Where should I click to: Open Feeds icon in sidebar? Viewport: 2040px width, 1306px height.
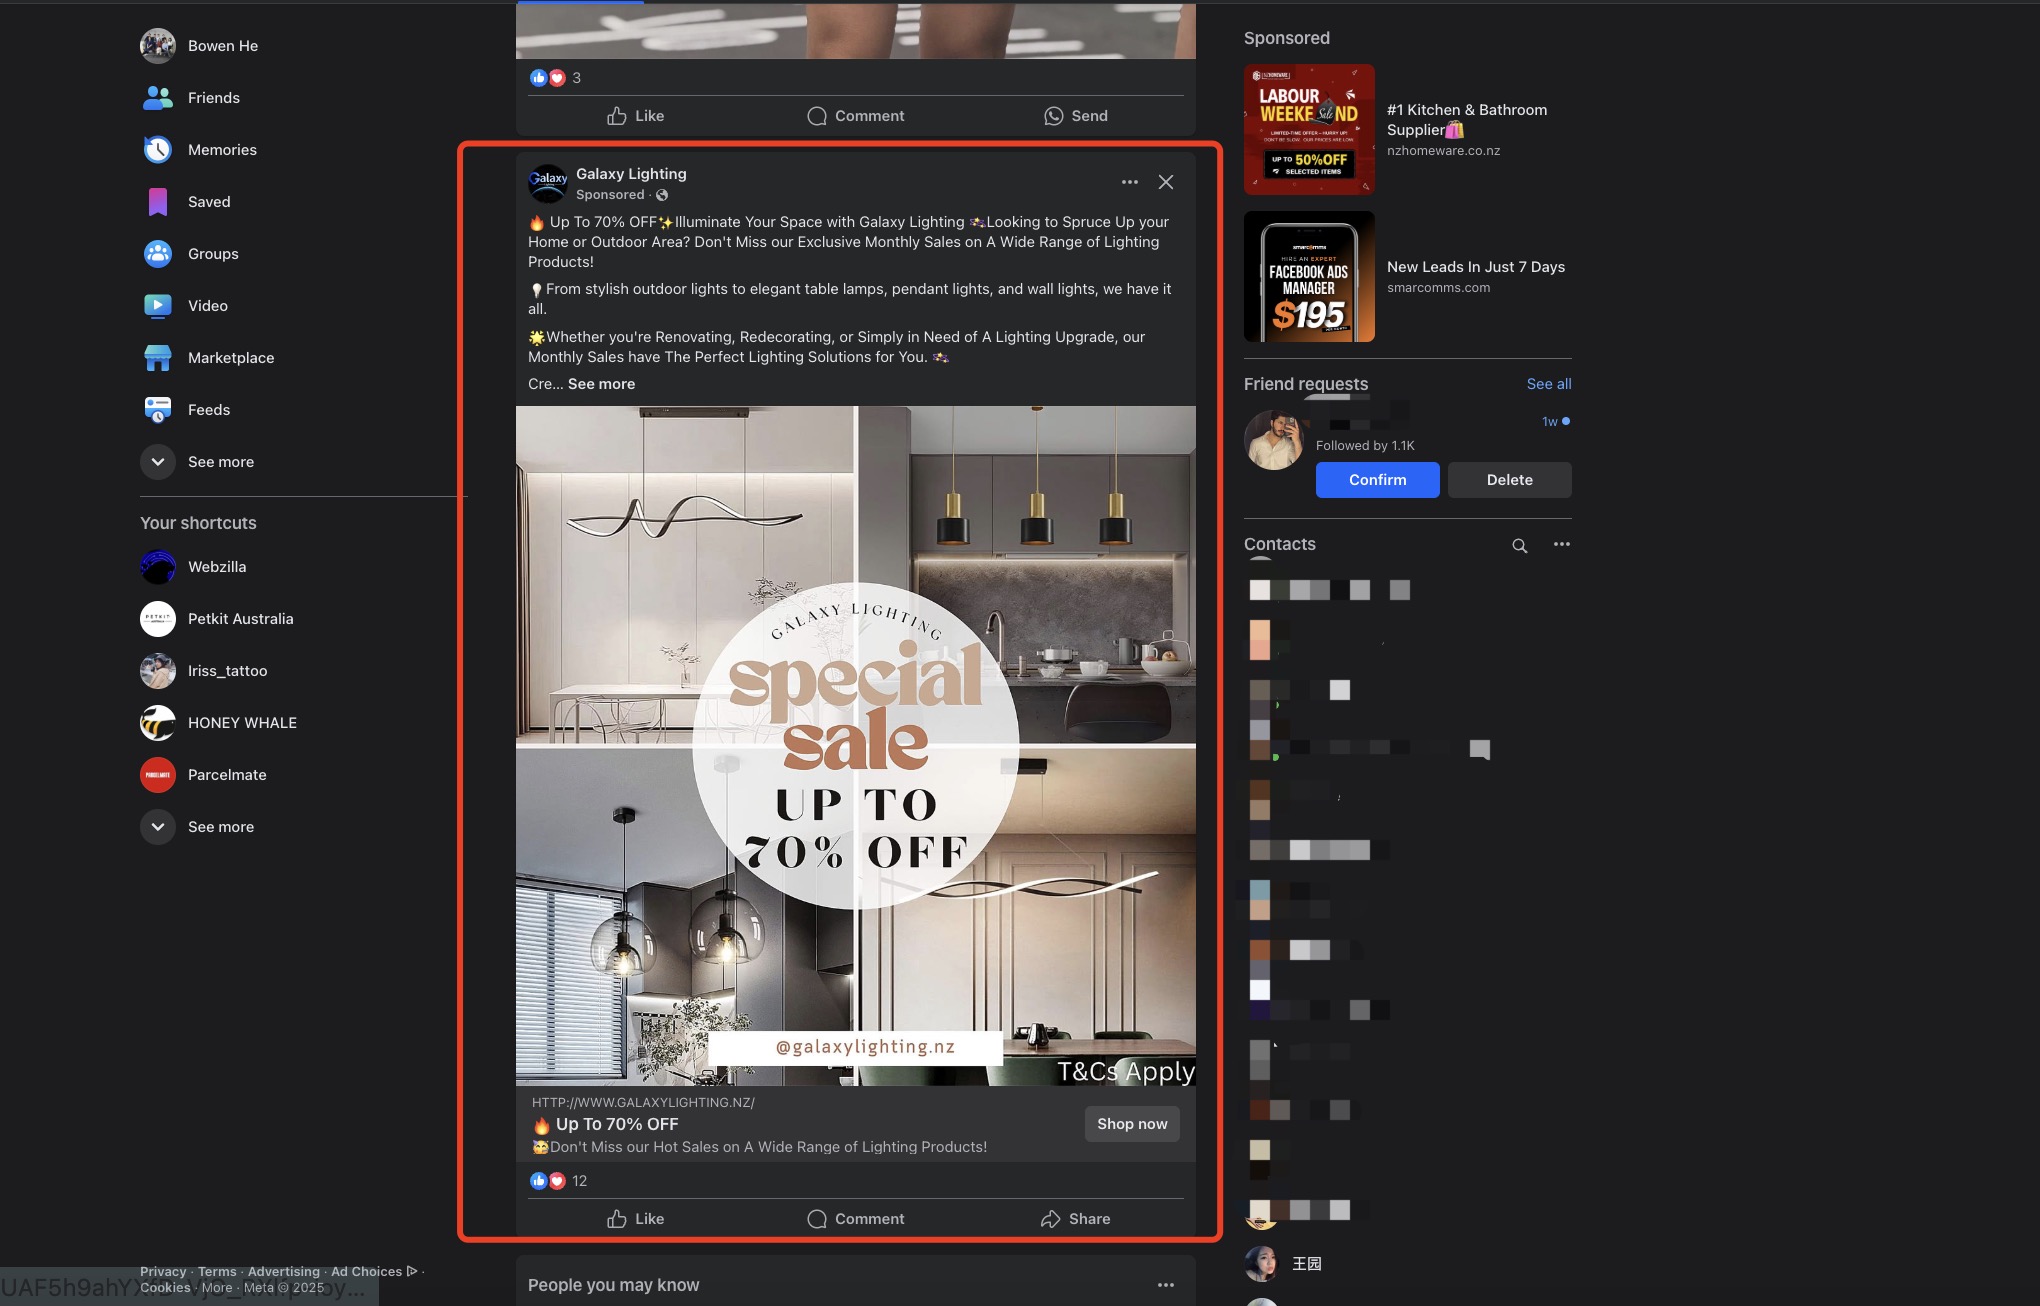[158, 410]
